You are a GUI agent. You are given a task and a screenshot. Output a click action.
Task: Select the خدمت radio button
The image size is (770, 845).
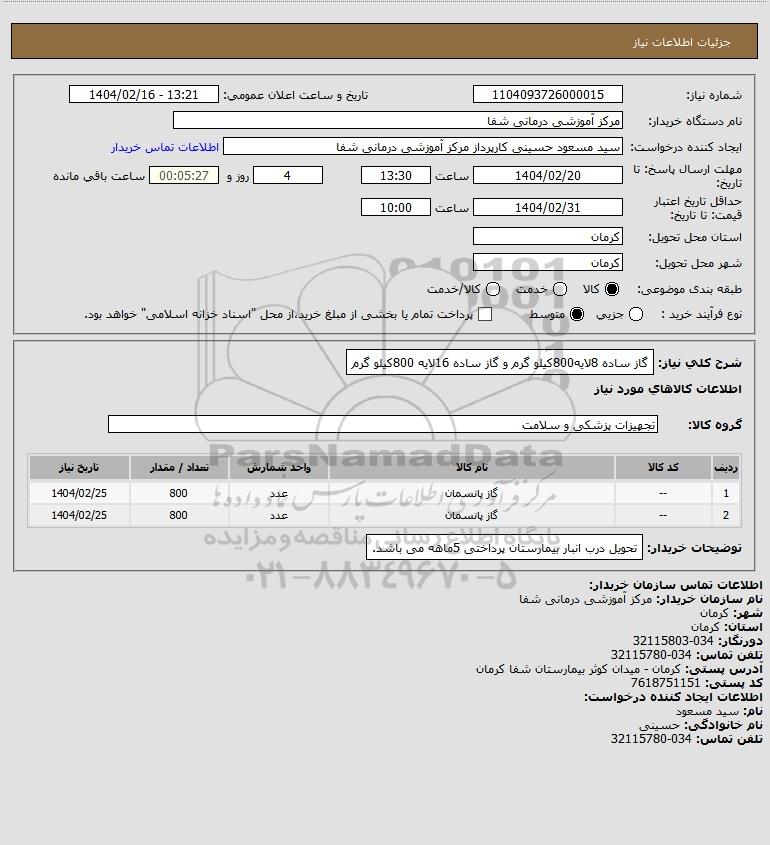(560, 289)
